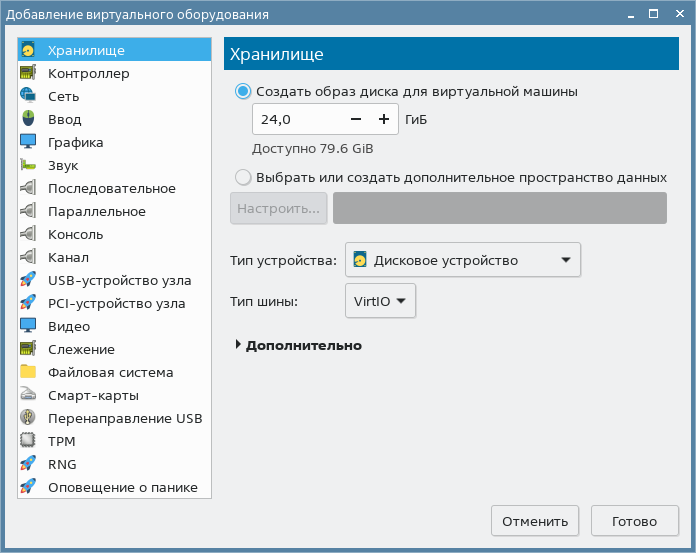The width and height of the screenshot is (696, 553).
Task: Click the monitor icon beside Графика
Action: pyautogui.click(x=28, y=143)
